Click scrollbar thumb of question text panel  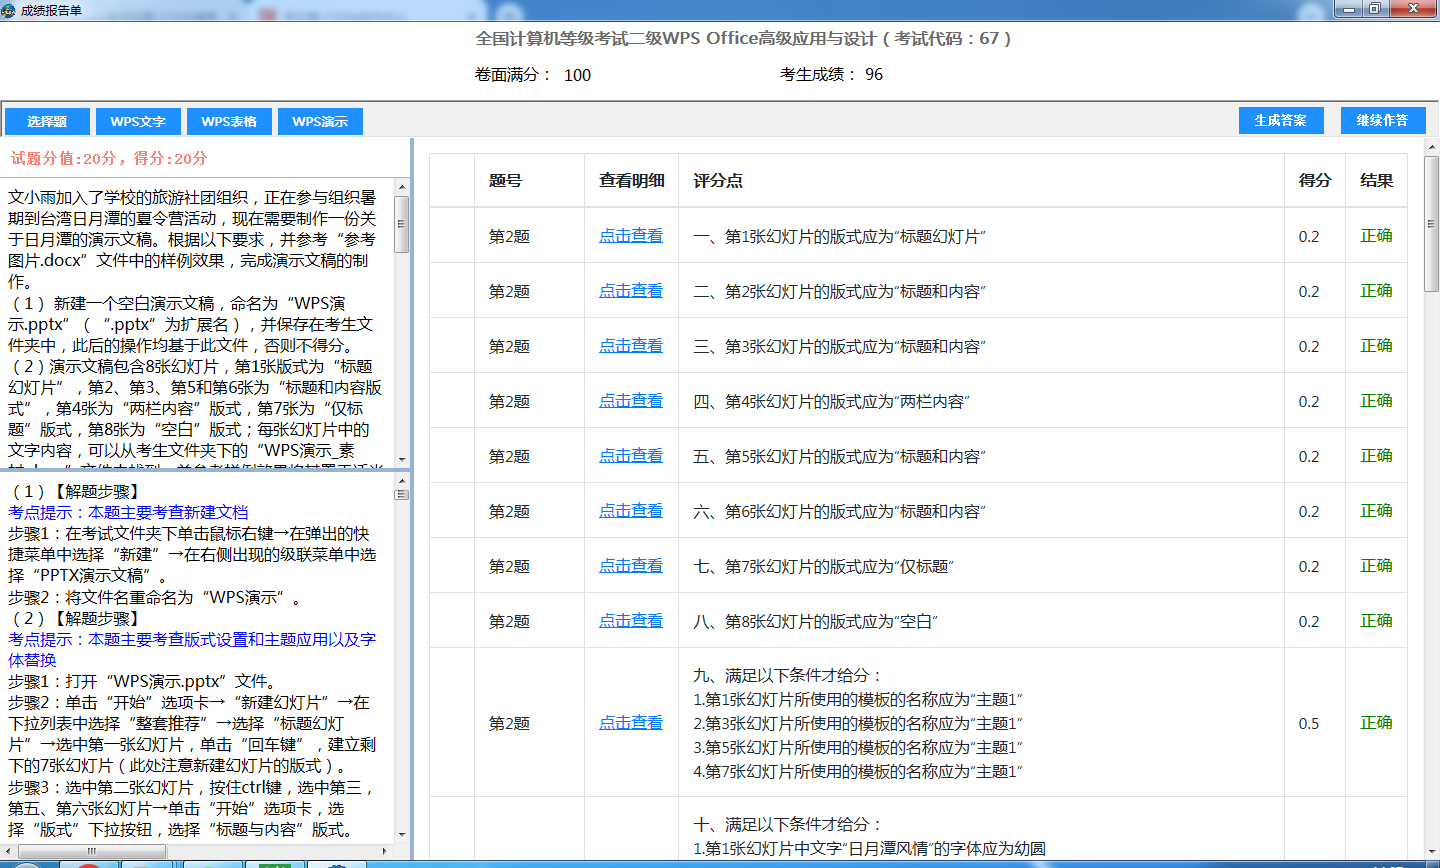click(x=402, y=224)
